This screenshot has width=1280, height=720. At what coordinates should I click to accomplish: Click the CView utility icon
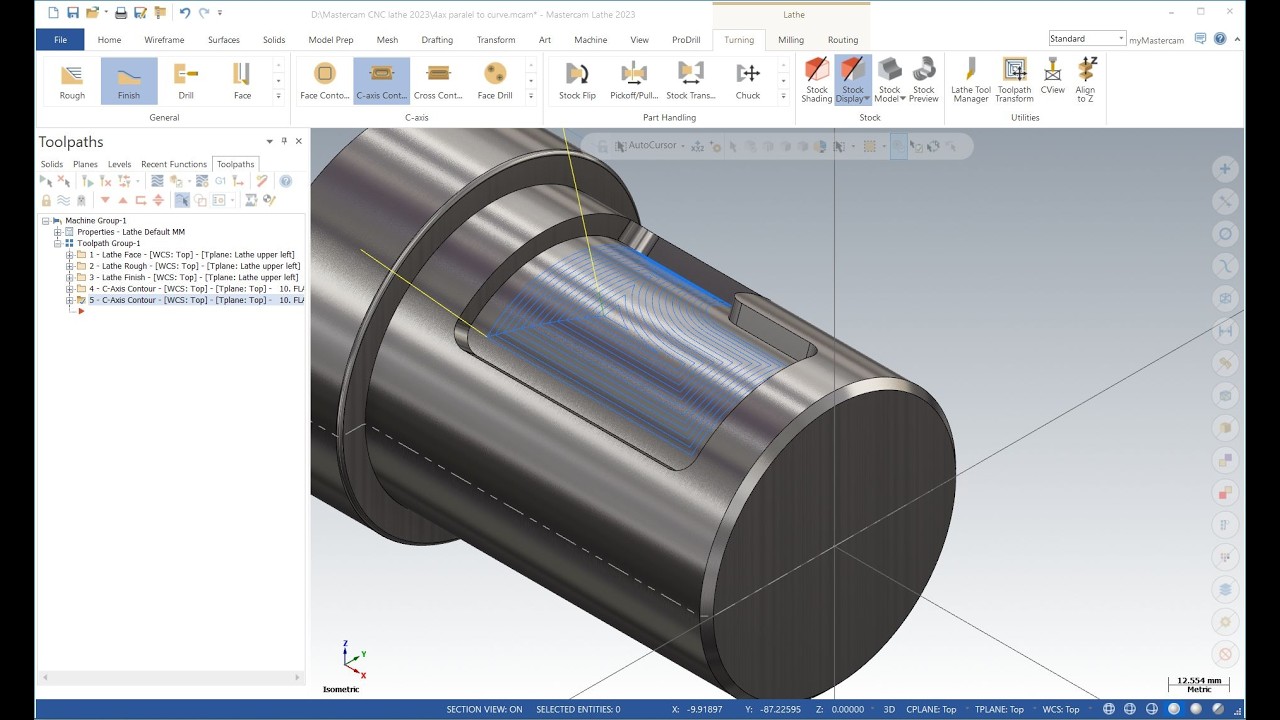(1052, 78)
